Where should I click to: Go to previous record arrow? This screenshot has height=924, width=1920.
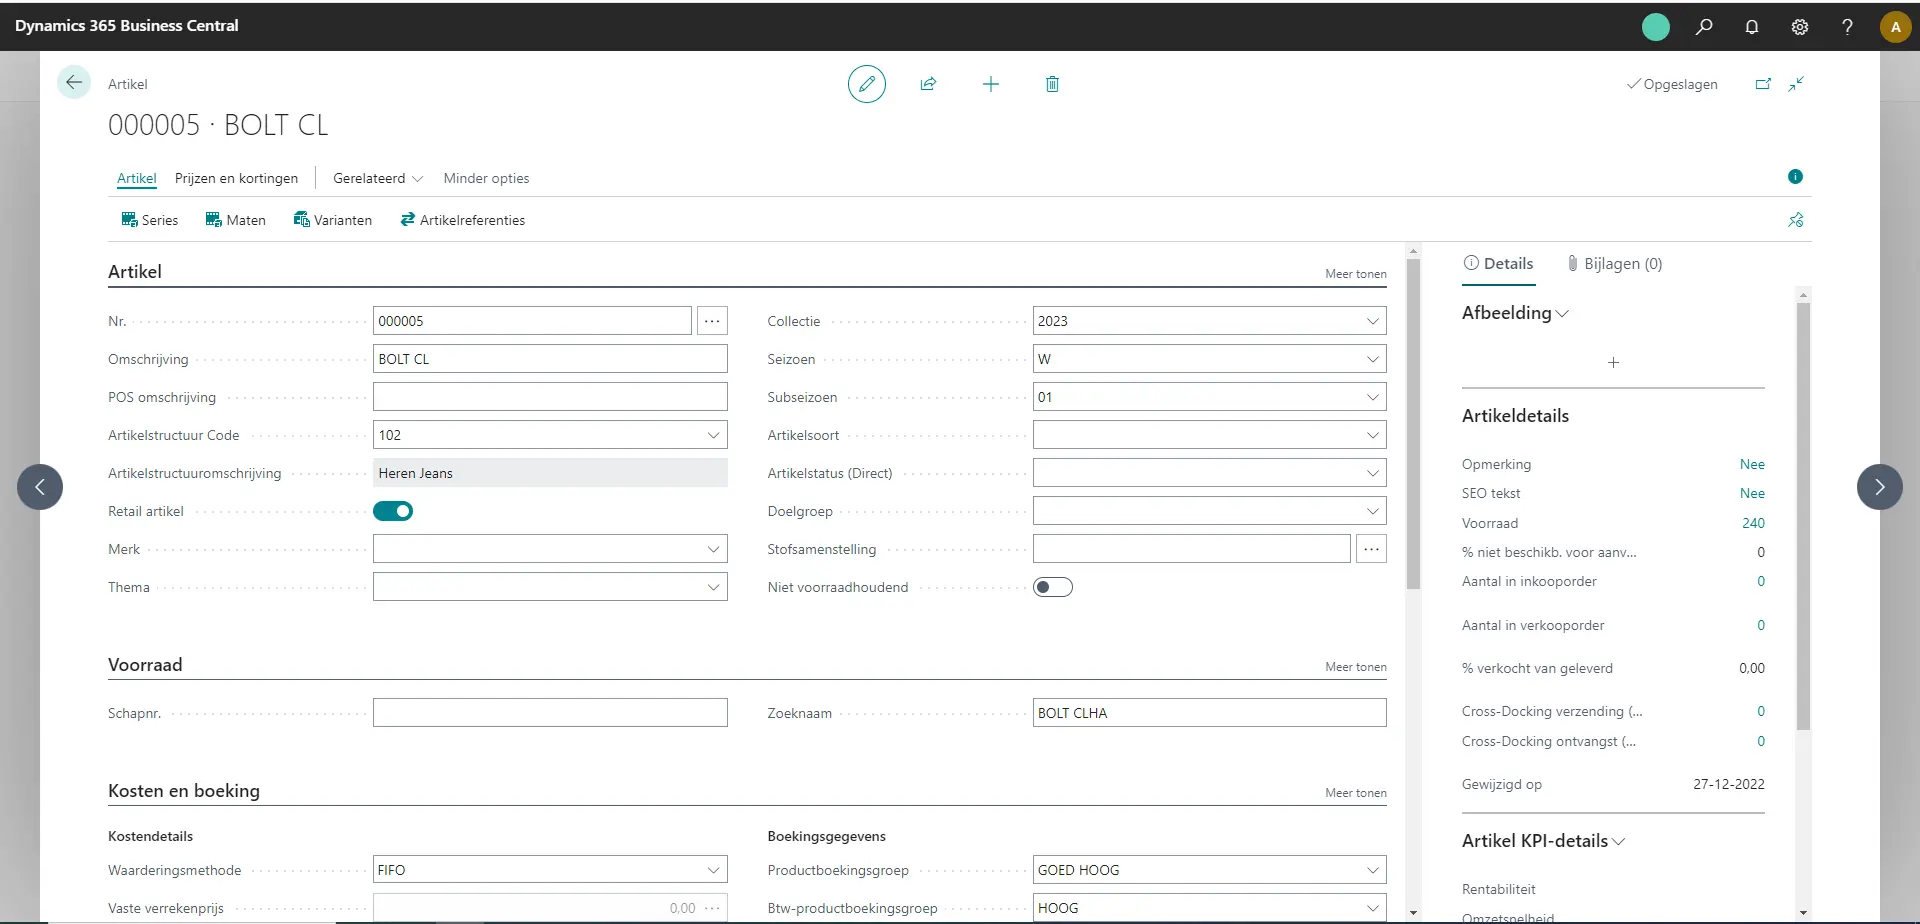[40, 487]
